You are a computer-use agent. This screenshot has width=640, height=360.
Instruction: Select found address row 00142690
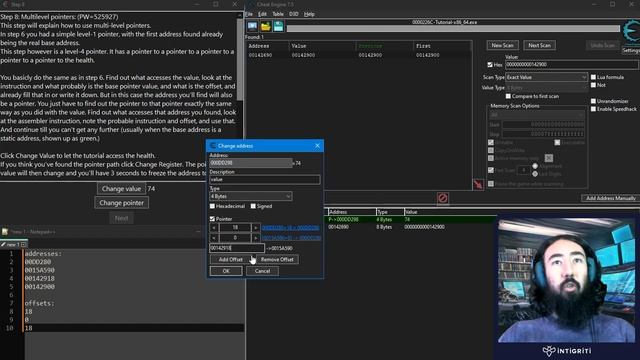tap(358, 55)
